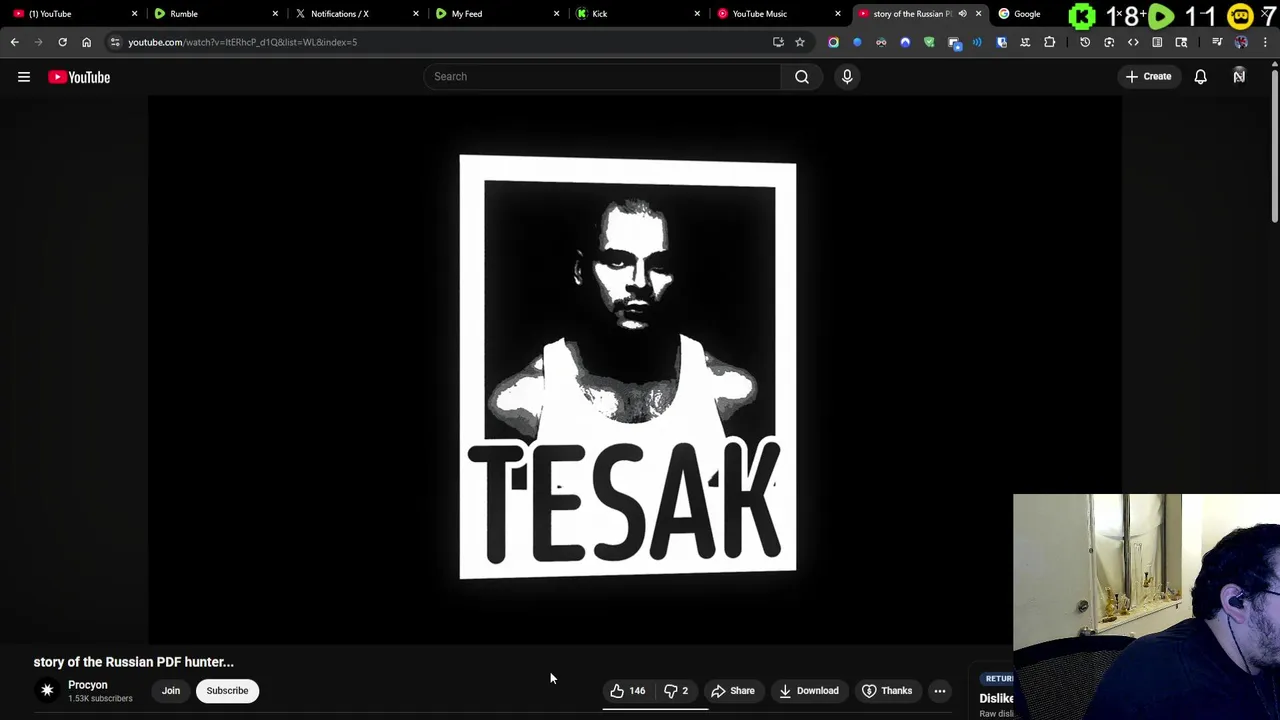
Task: Click the webcam overlay thumbnail
Action: 1146,606
